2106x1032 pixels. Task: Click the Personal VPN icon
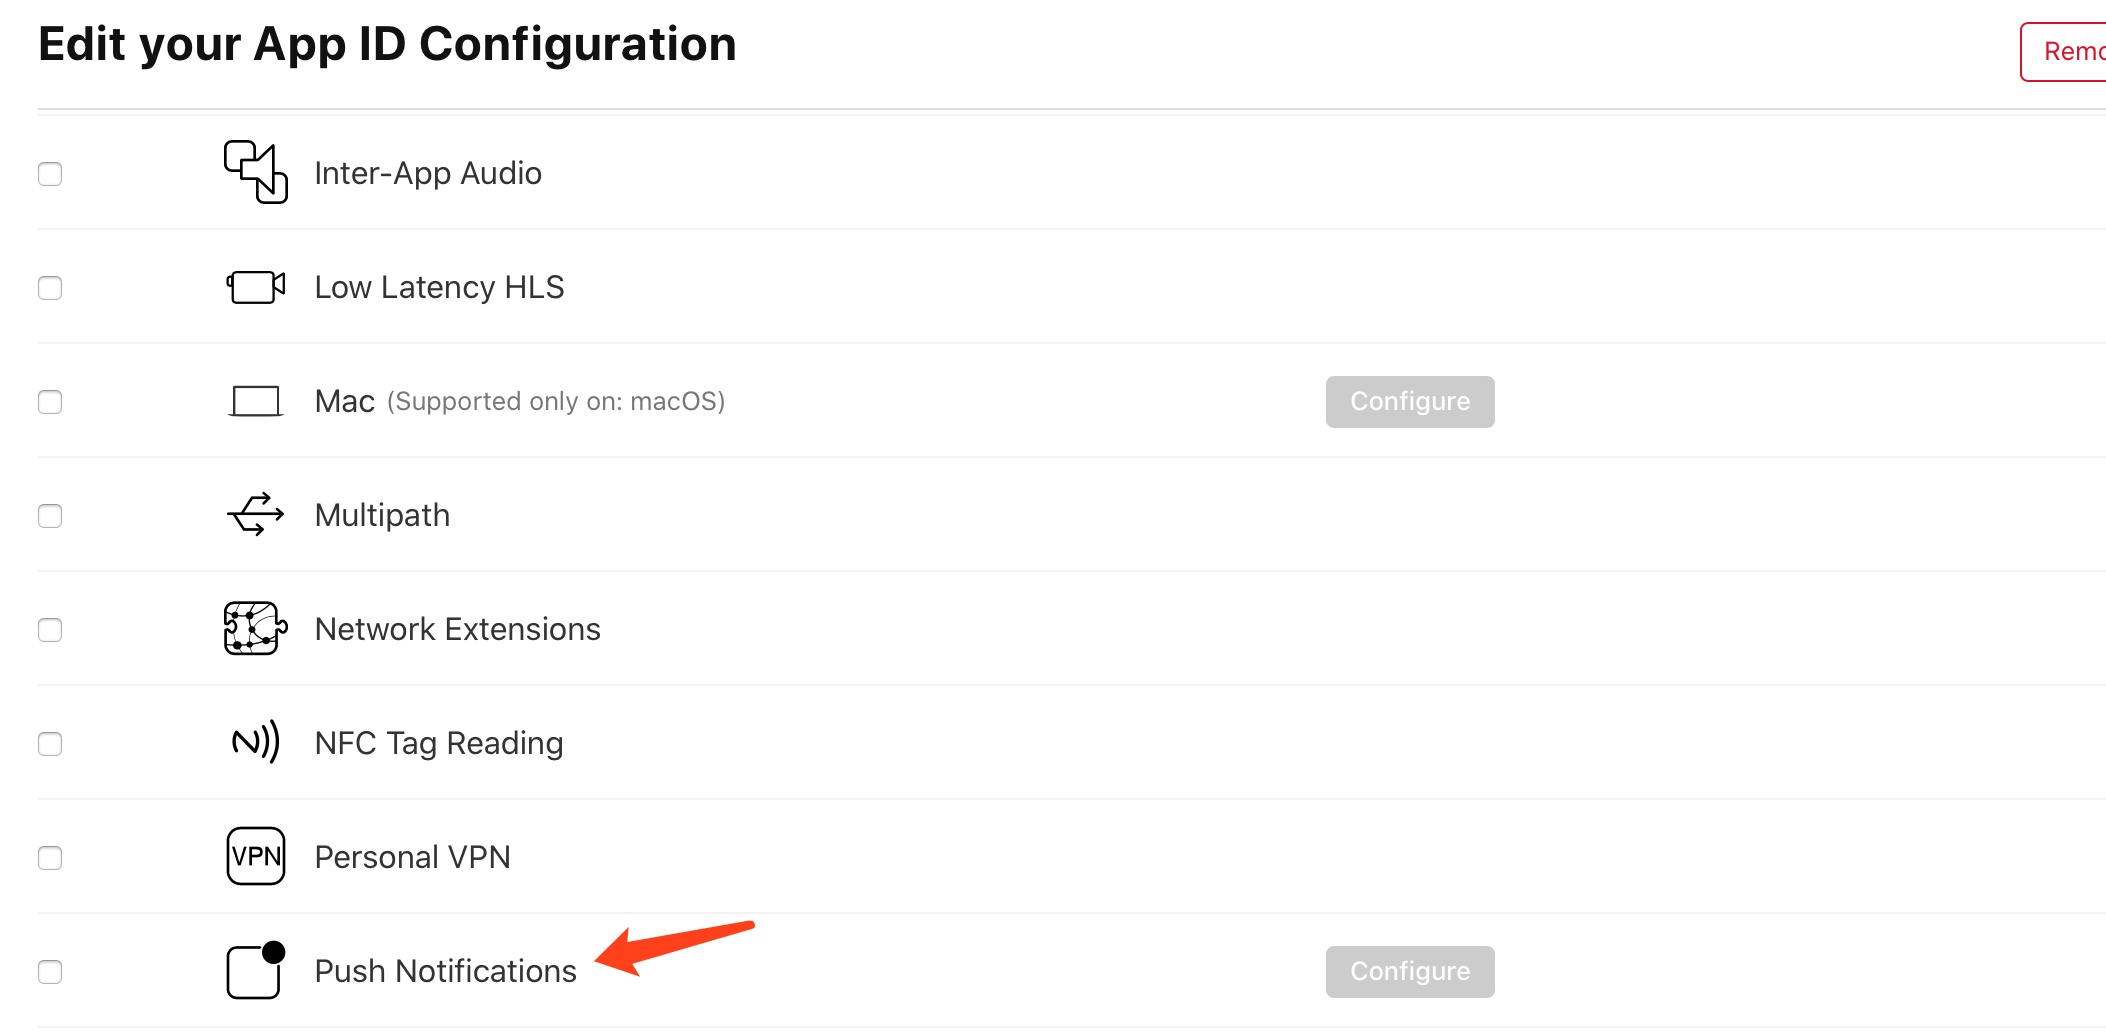pos(256,856)
